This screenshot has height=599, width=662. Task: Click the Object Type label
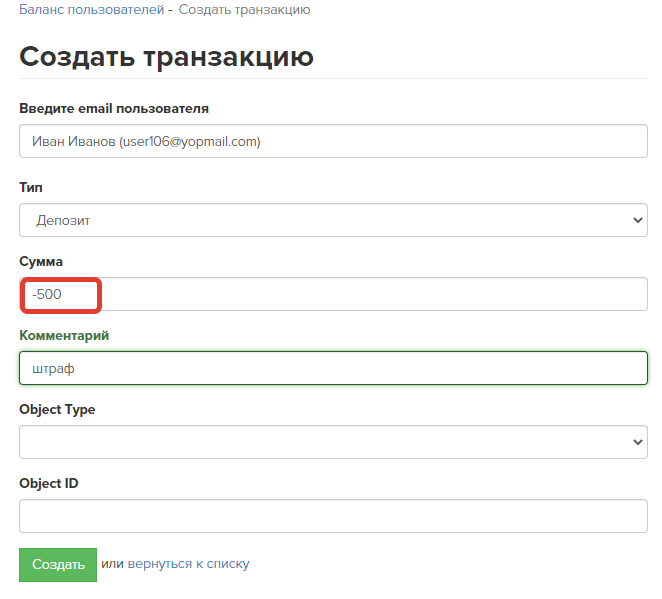click(57, 409)
